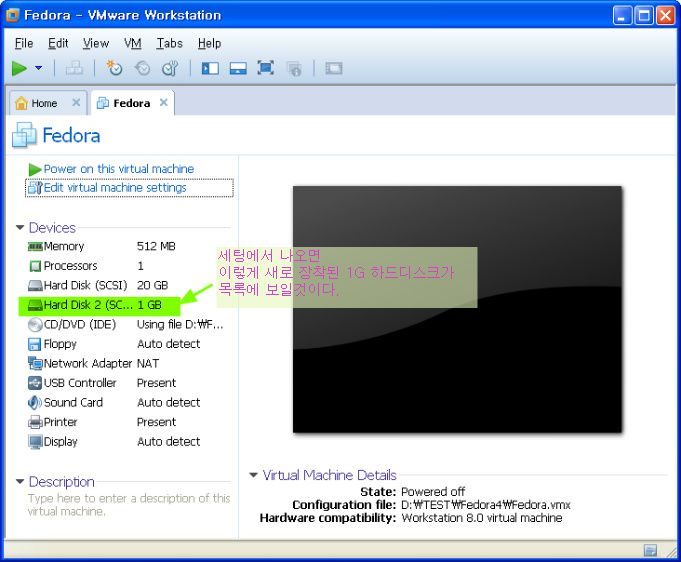Viewport: 681px width, 562px height.
Task: Collapse the Devices section
Action: coord(20,228)
